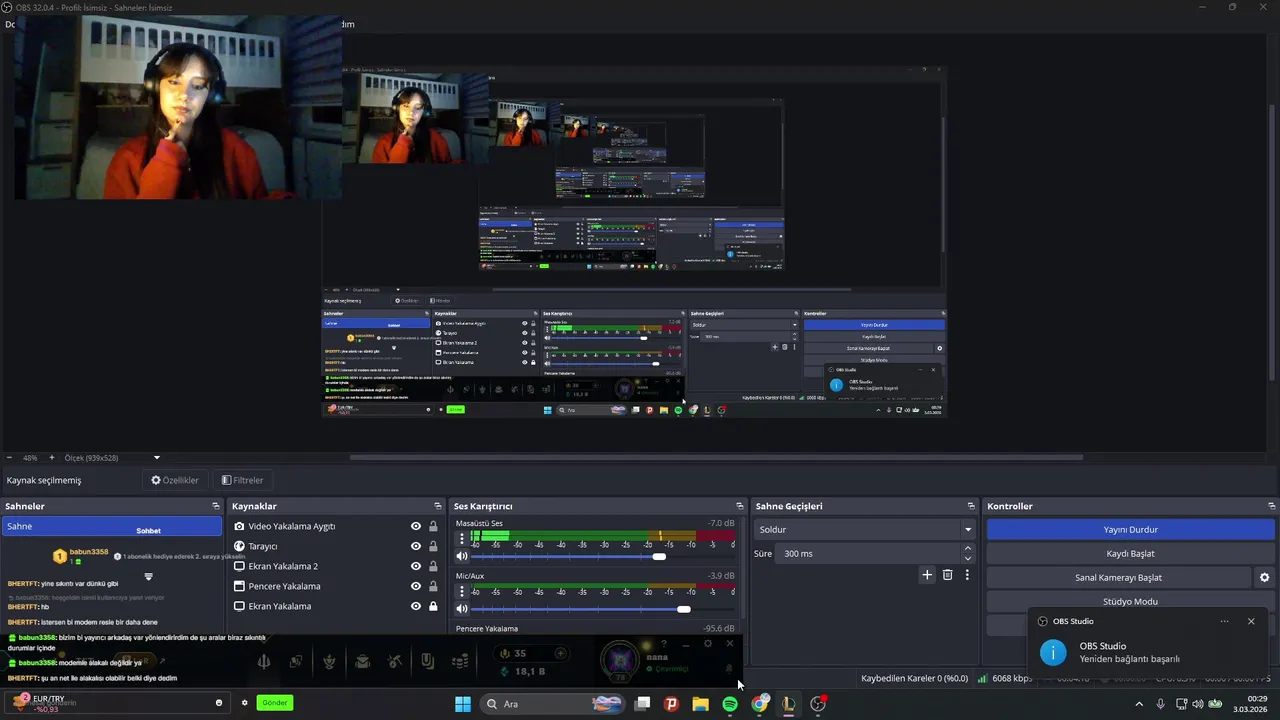The height and width of the screenshot is (720, 1280).
Task: Click Yayını Durdur to stop streaming
Action: 1131,529
